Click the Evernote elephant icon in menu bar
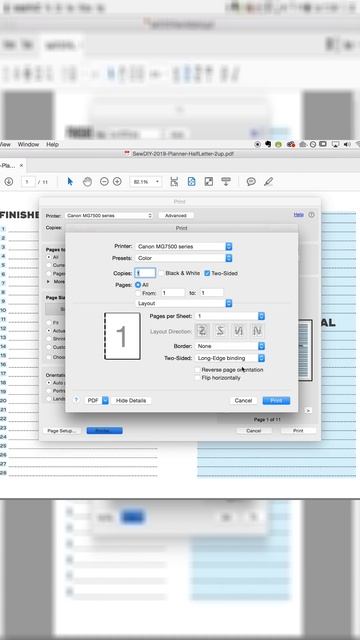Viewport: 360px width, 640px height. tap(268, 144)
